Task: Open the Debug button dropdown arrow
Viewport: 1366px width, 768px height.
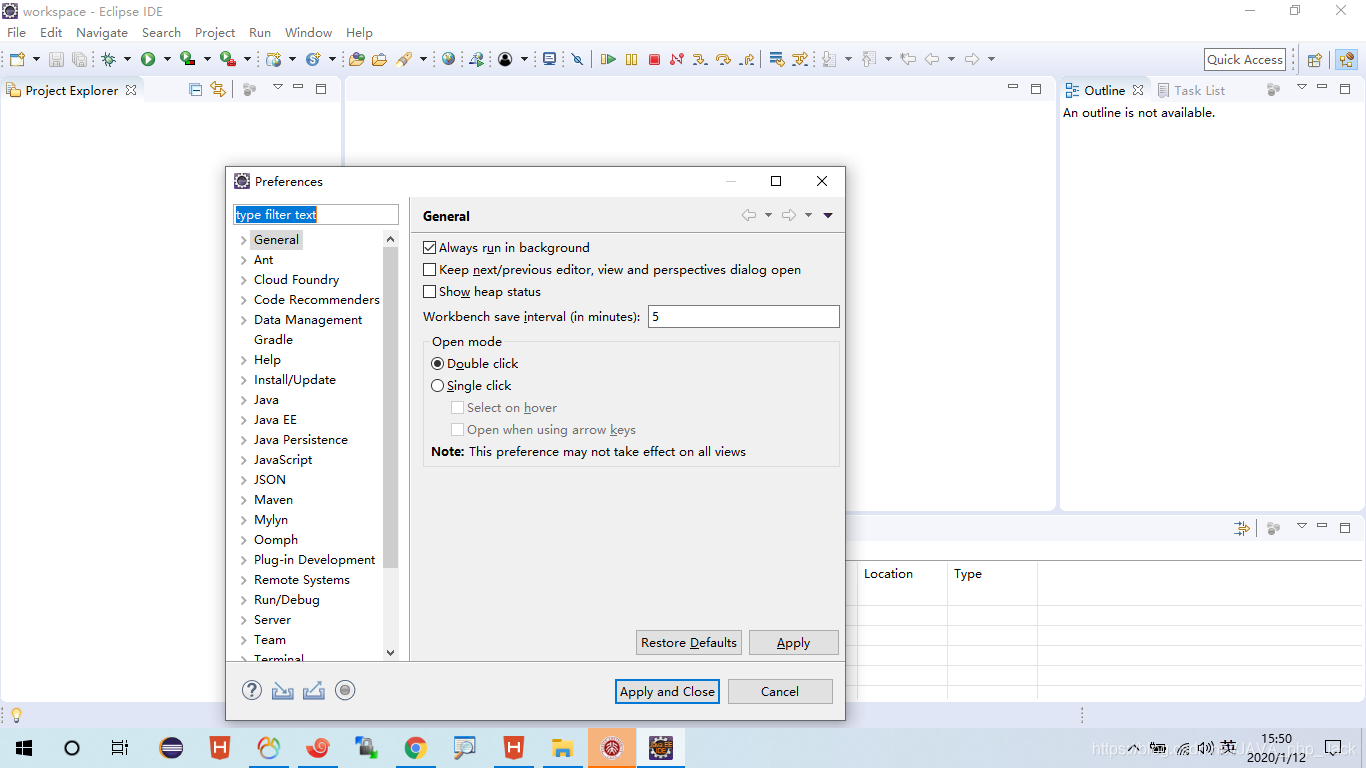Action: (x=127, y=59)
